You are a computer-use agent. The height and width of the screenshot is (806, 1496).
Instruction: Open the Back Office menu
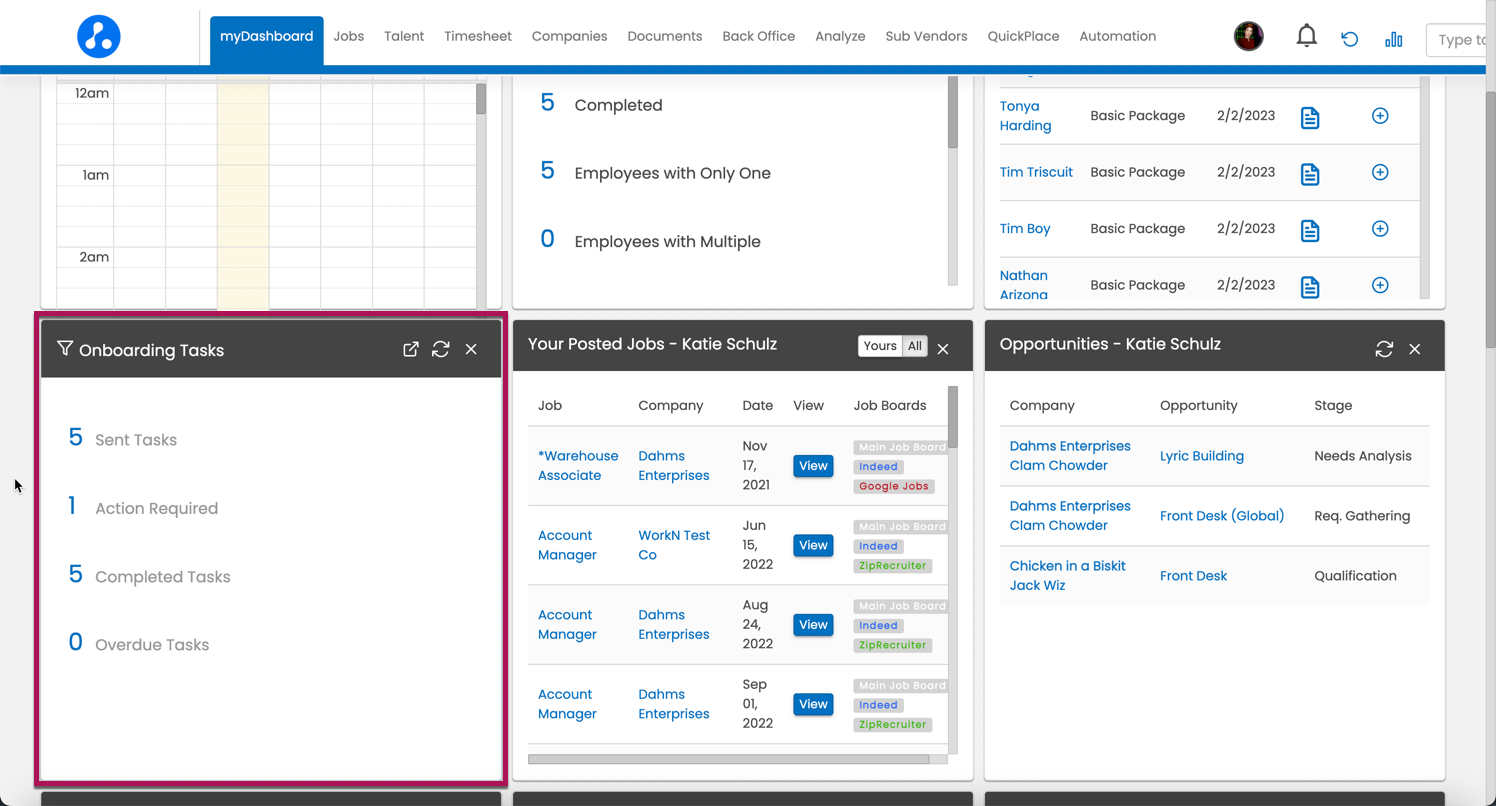click(759, 36)
